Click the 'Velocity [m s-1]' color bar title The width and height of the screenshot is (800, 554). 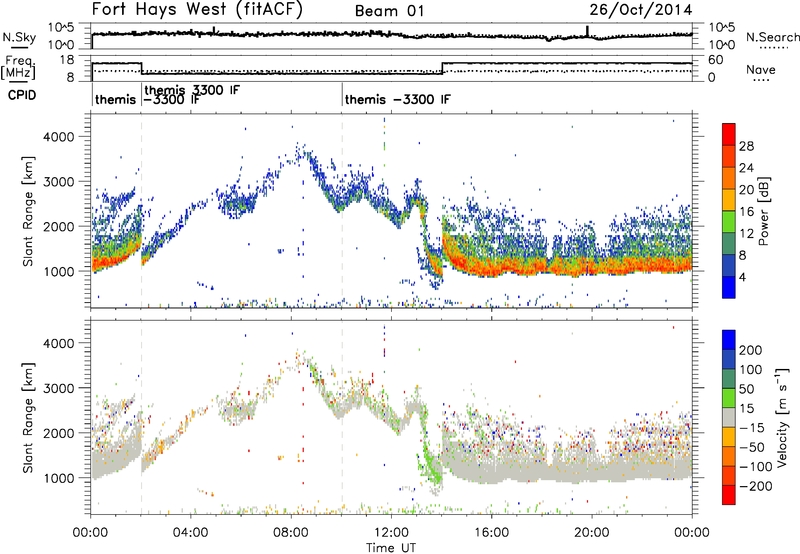(782, 417)
